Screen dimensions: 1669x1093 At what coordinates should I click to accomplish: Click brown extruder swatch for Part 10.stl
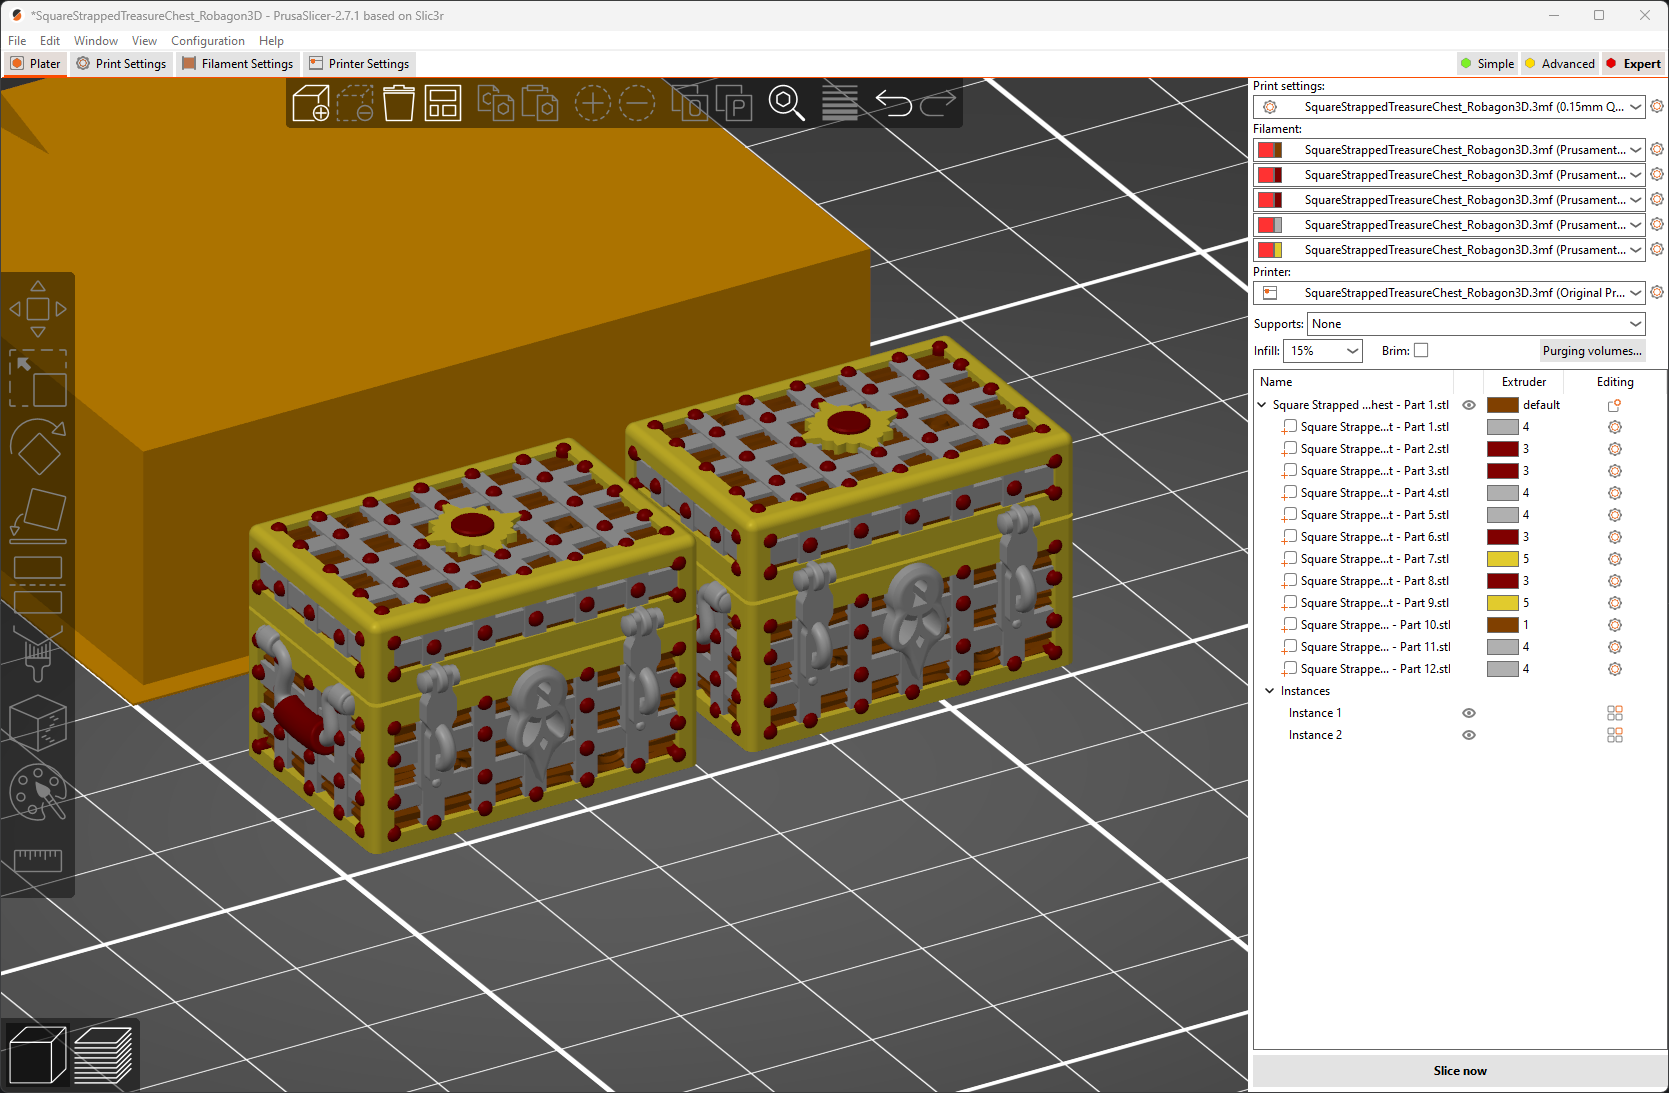[x=1502, y=625]
